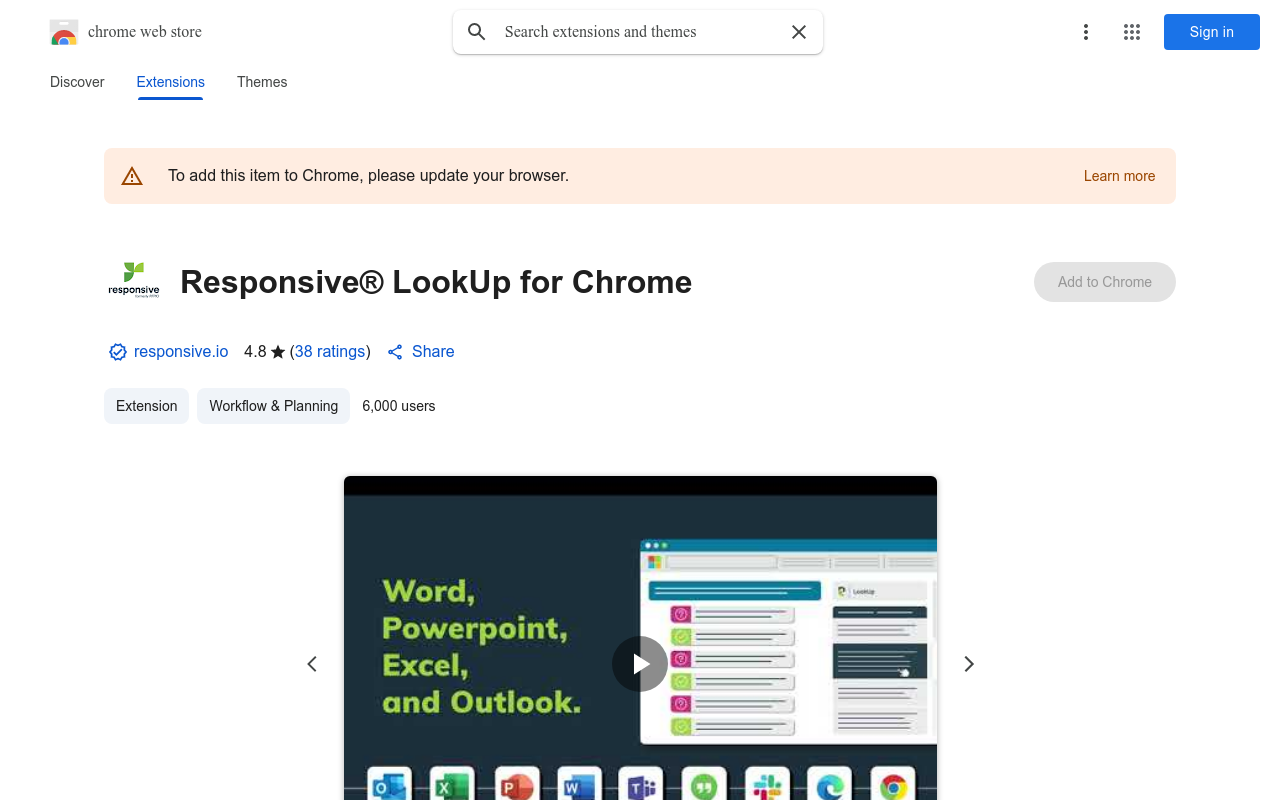
Task: Click the share icon
Action: coord(395,352)
